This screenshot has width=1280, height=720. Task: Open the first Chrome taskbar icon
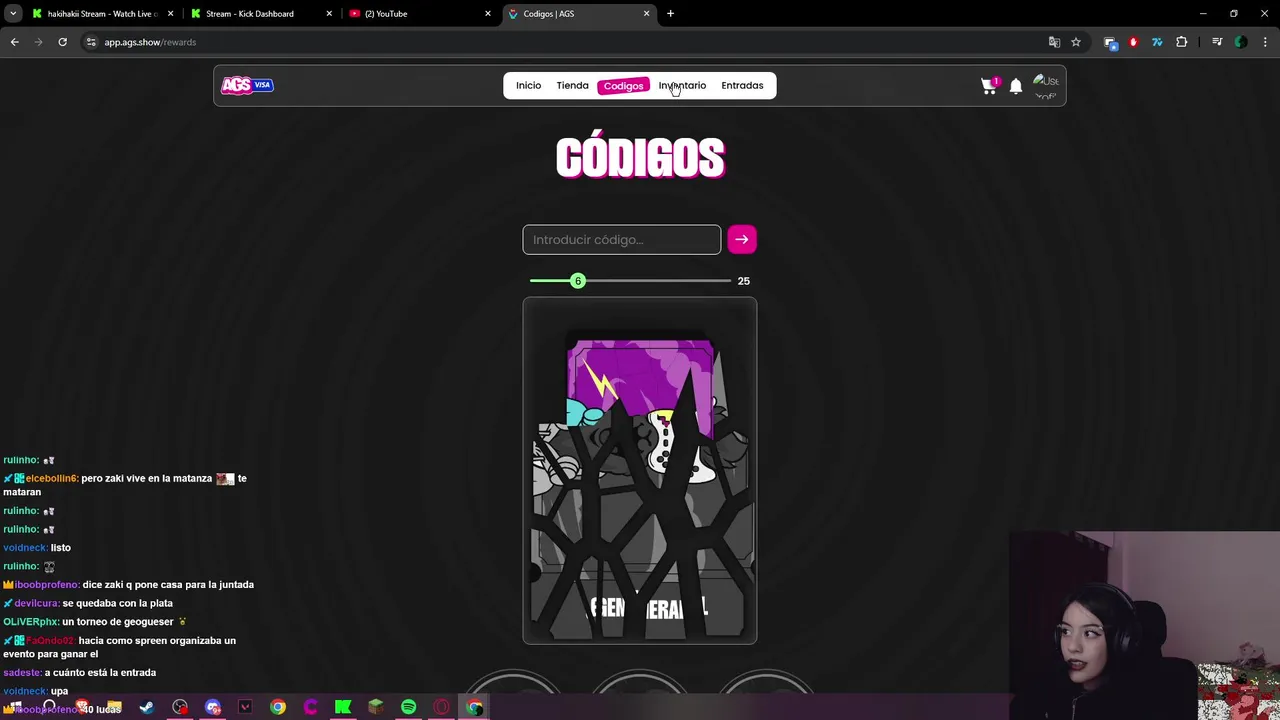(278, 707)
